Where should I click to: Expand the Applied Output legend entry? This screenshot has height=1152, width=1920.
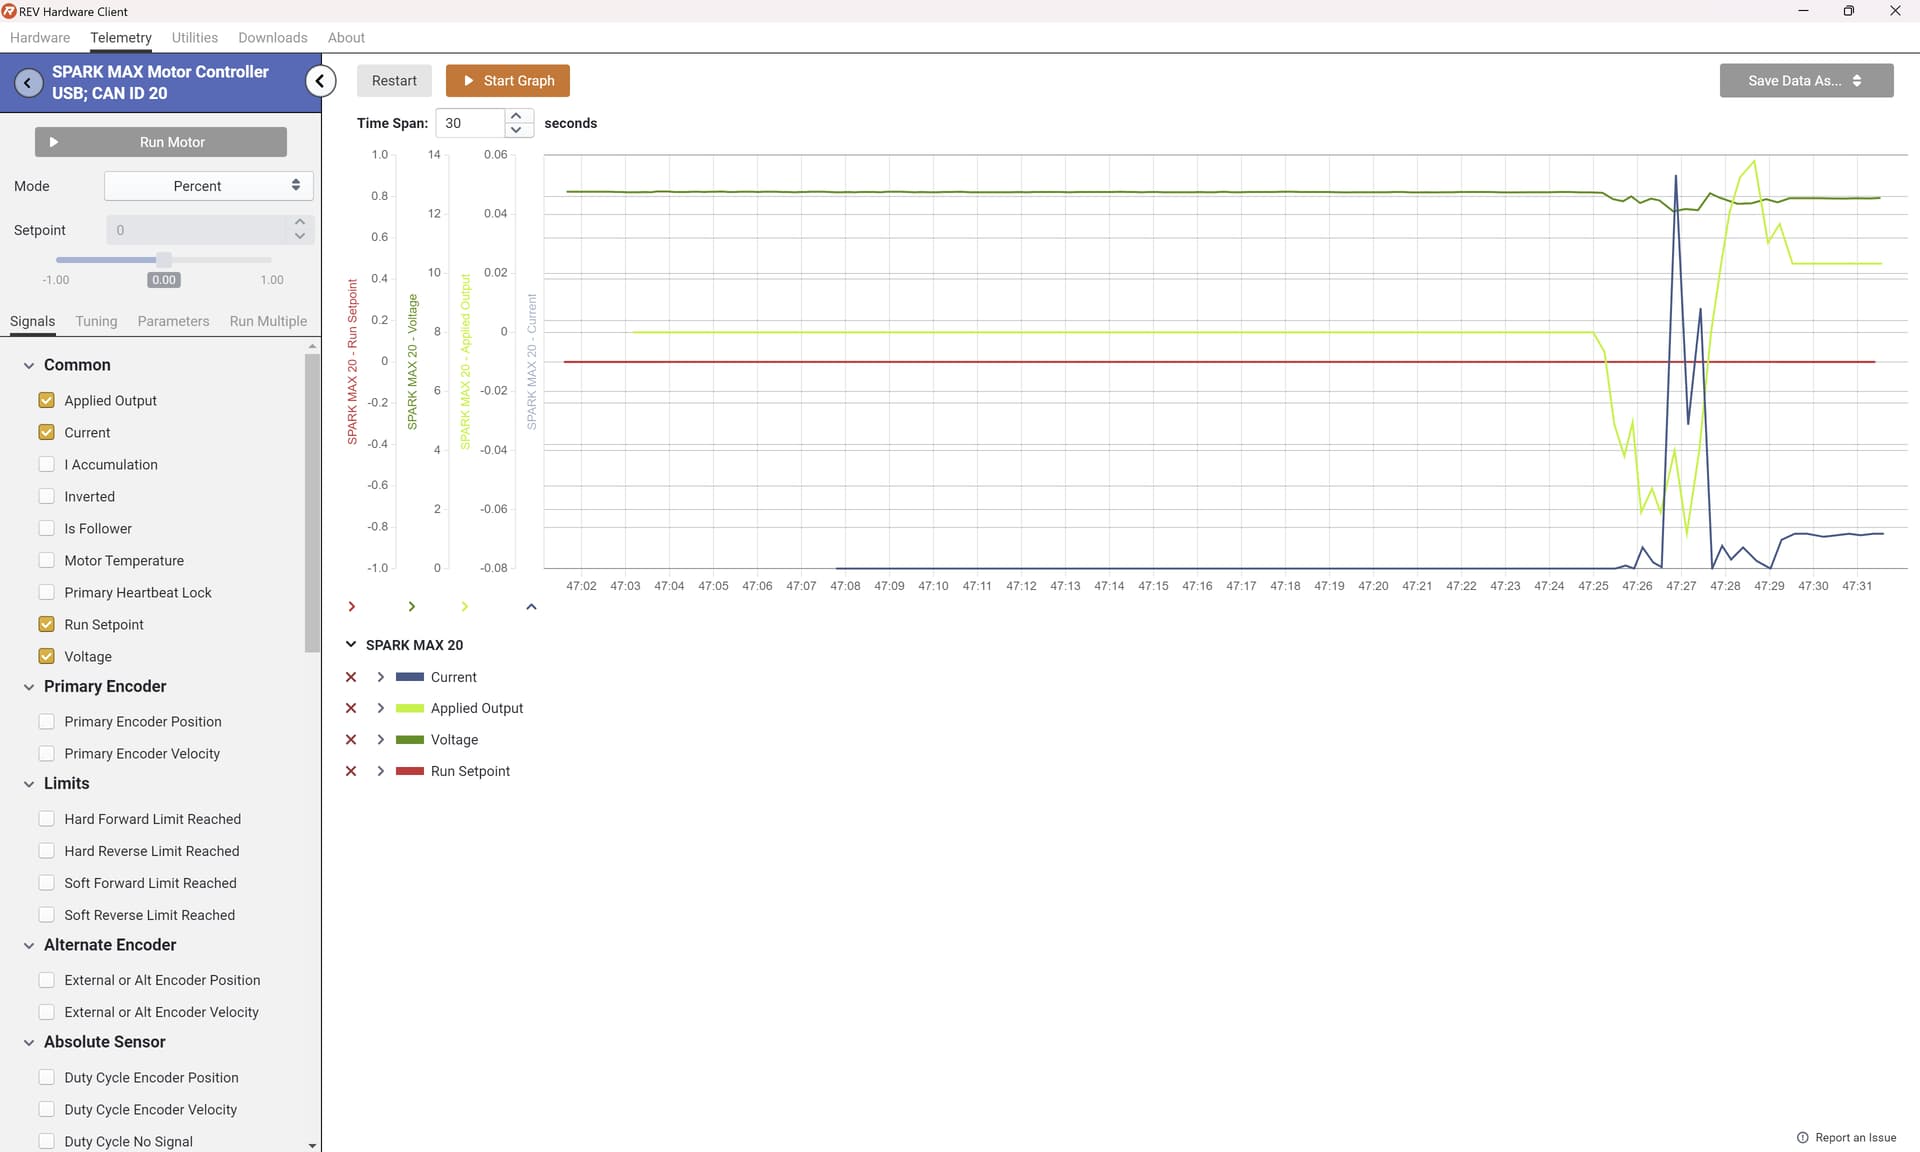[x=380, y=708]
